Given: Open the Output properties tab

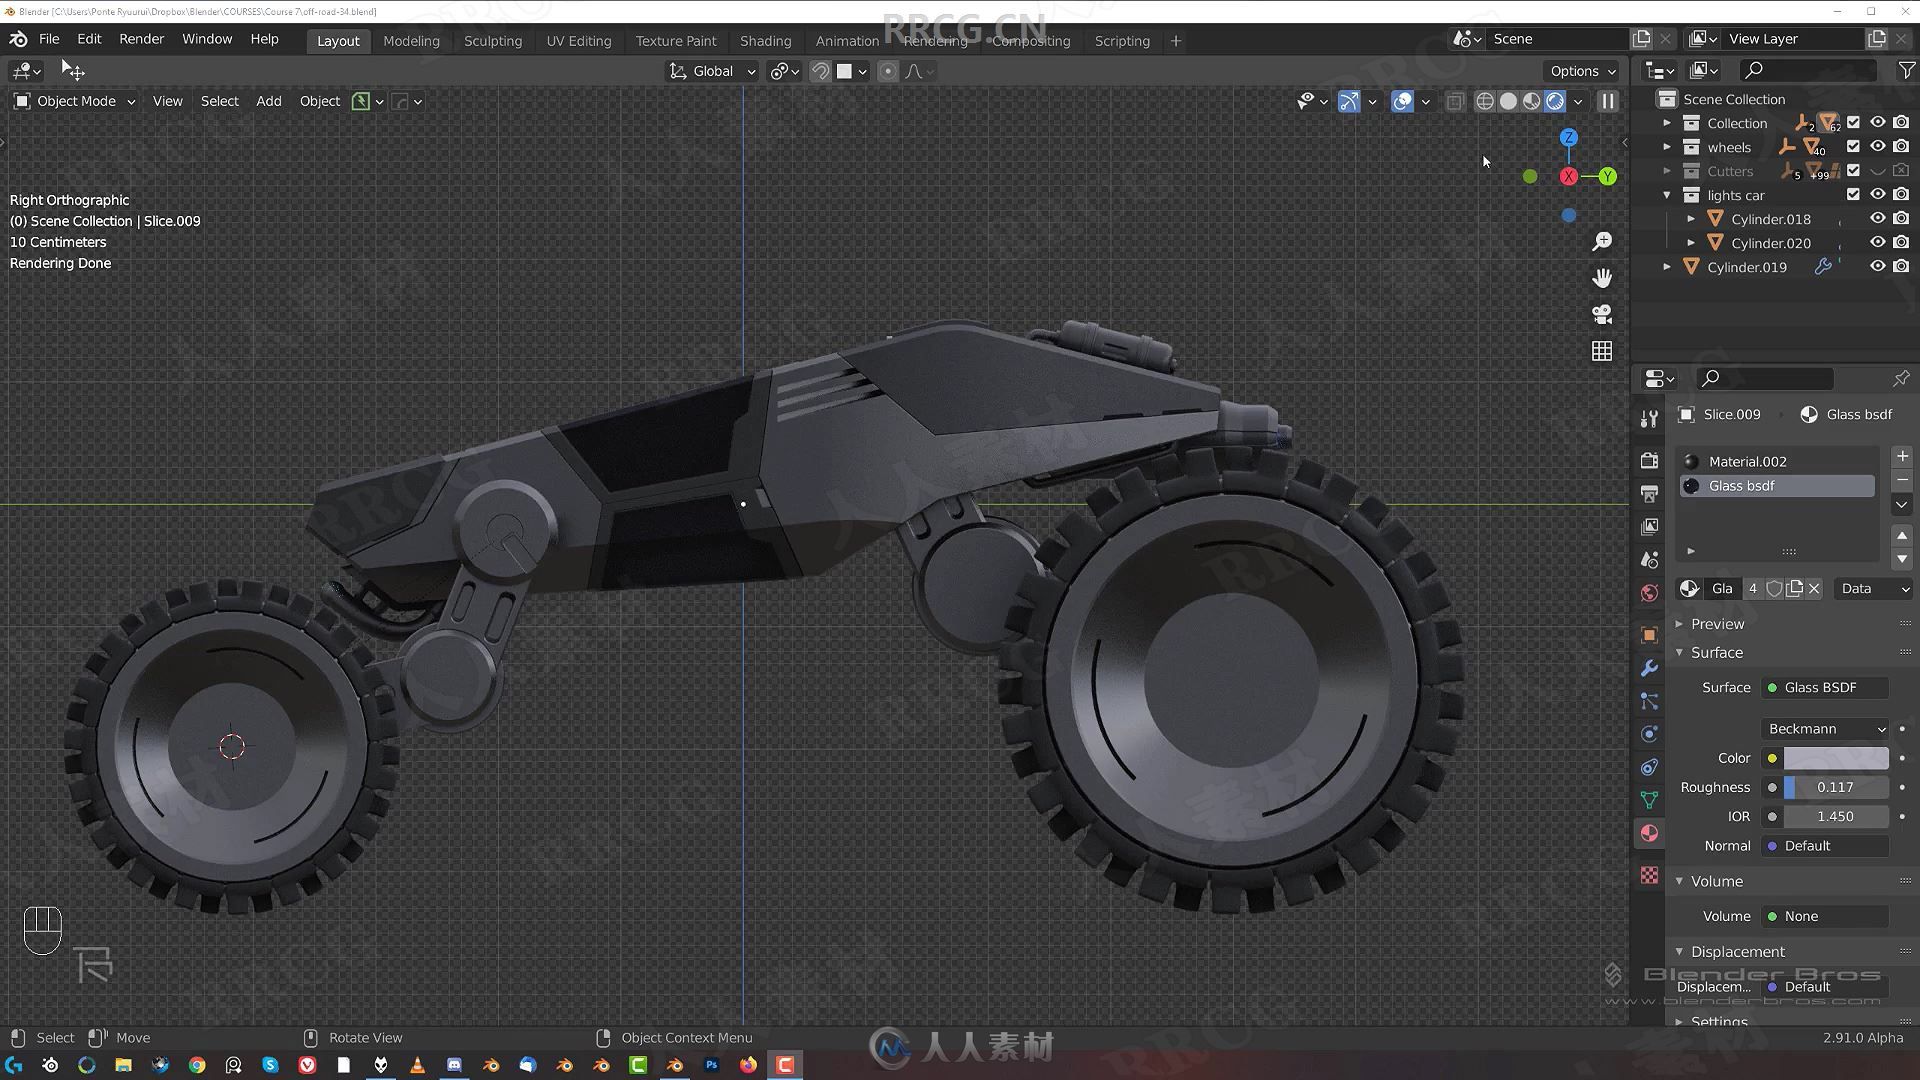Looking at the screenshot, I should pyautogui.click(x=1649, y=493).
